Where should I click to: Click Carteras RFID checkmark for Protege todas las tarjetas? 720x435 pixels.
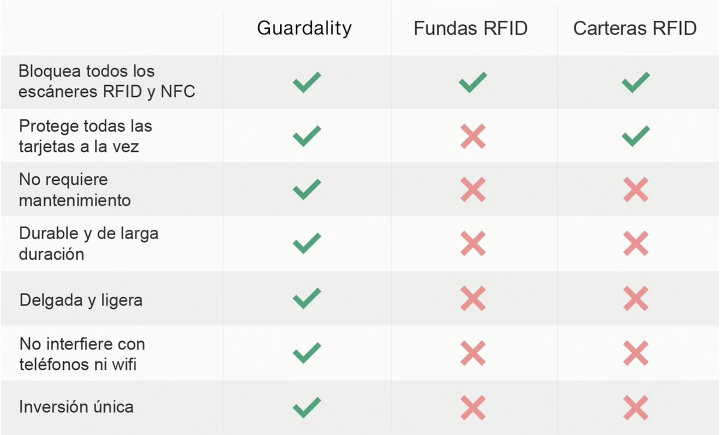[636, 136]
